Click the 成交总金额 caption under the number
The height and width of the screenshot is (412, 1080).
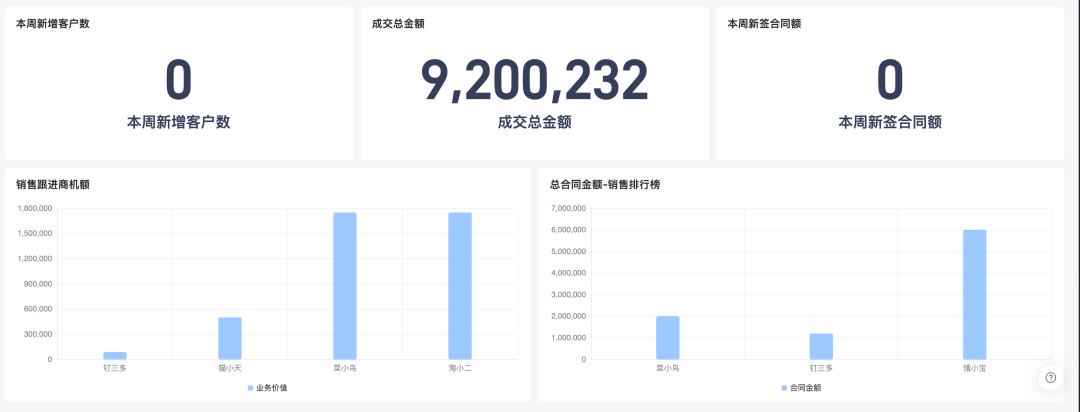click(x=534, y=123)
